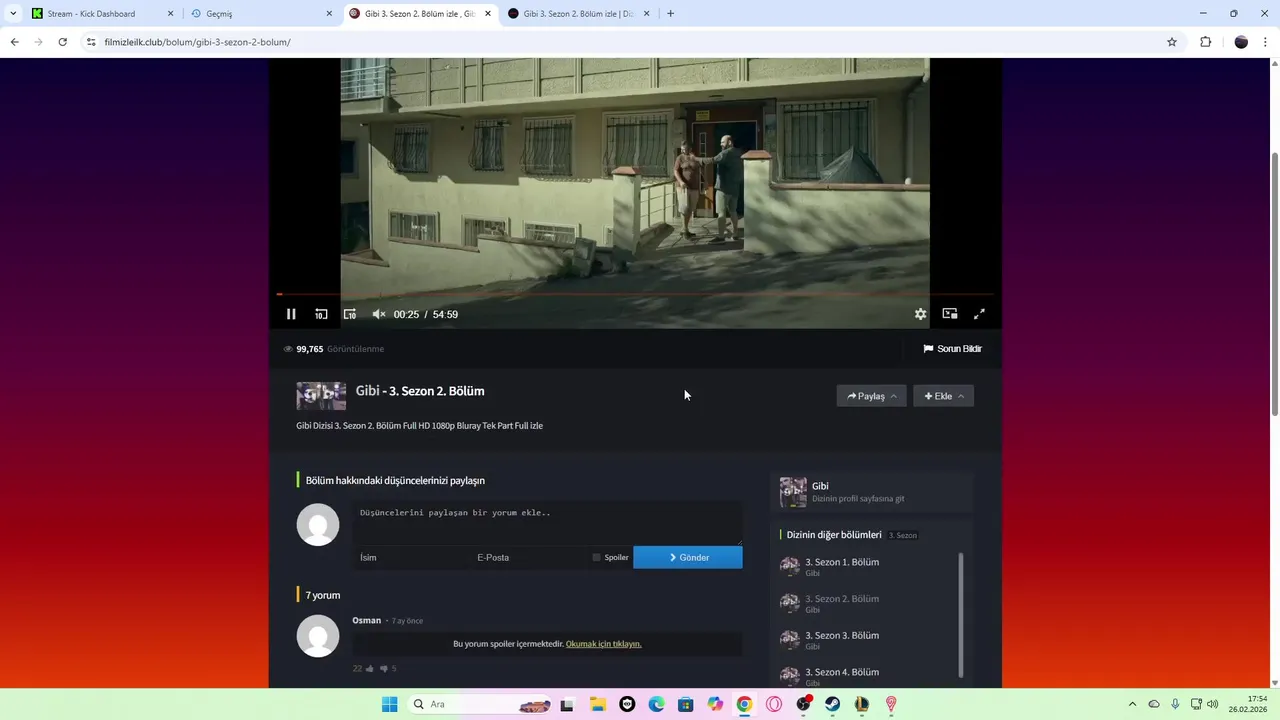Open League of Legends from taskbar

[862, 704]
